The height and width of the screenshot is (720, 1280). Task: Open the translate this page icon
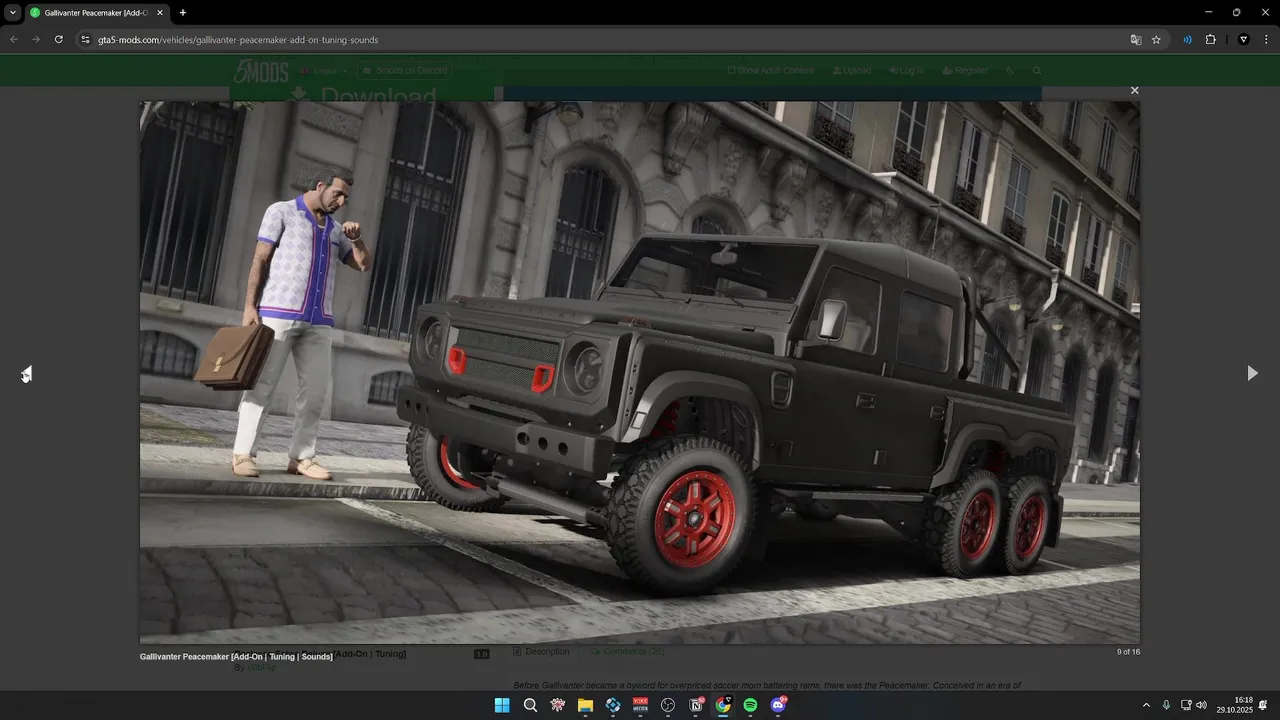[1136, 40]
